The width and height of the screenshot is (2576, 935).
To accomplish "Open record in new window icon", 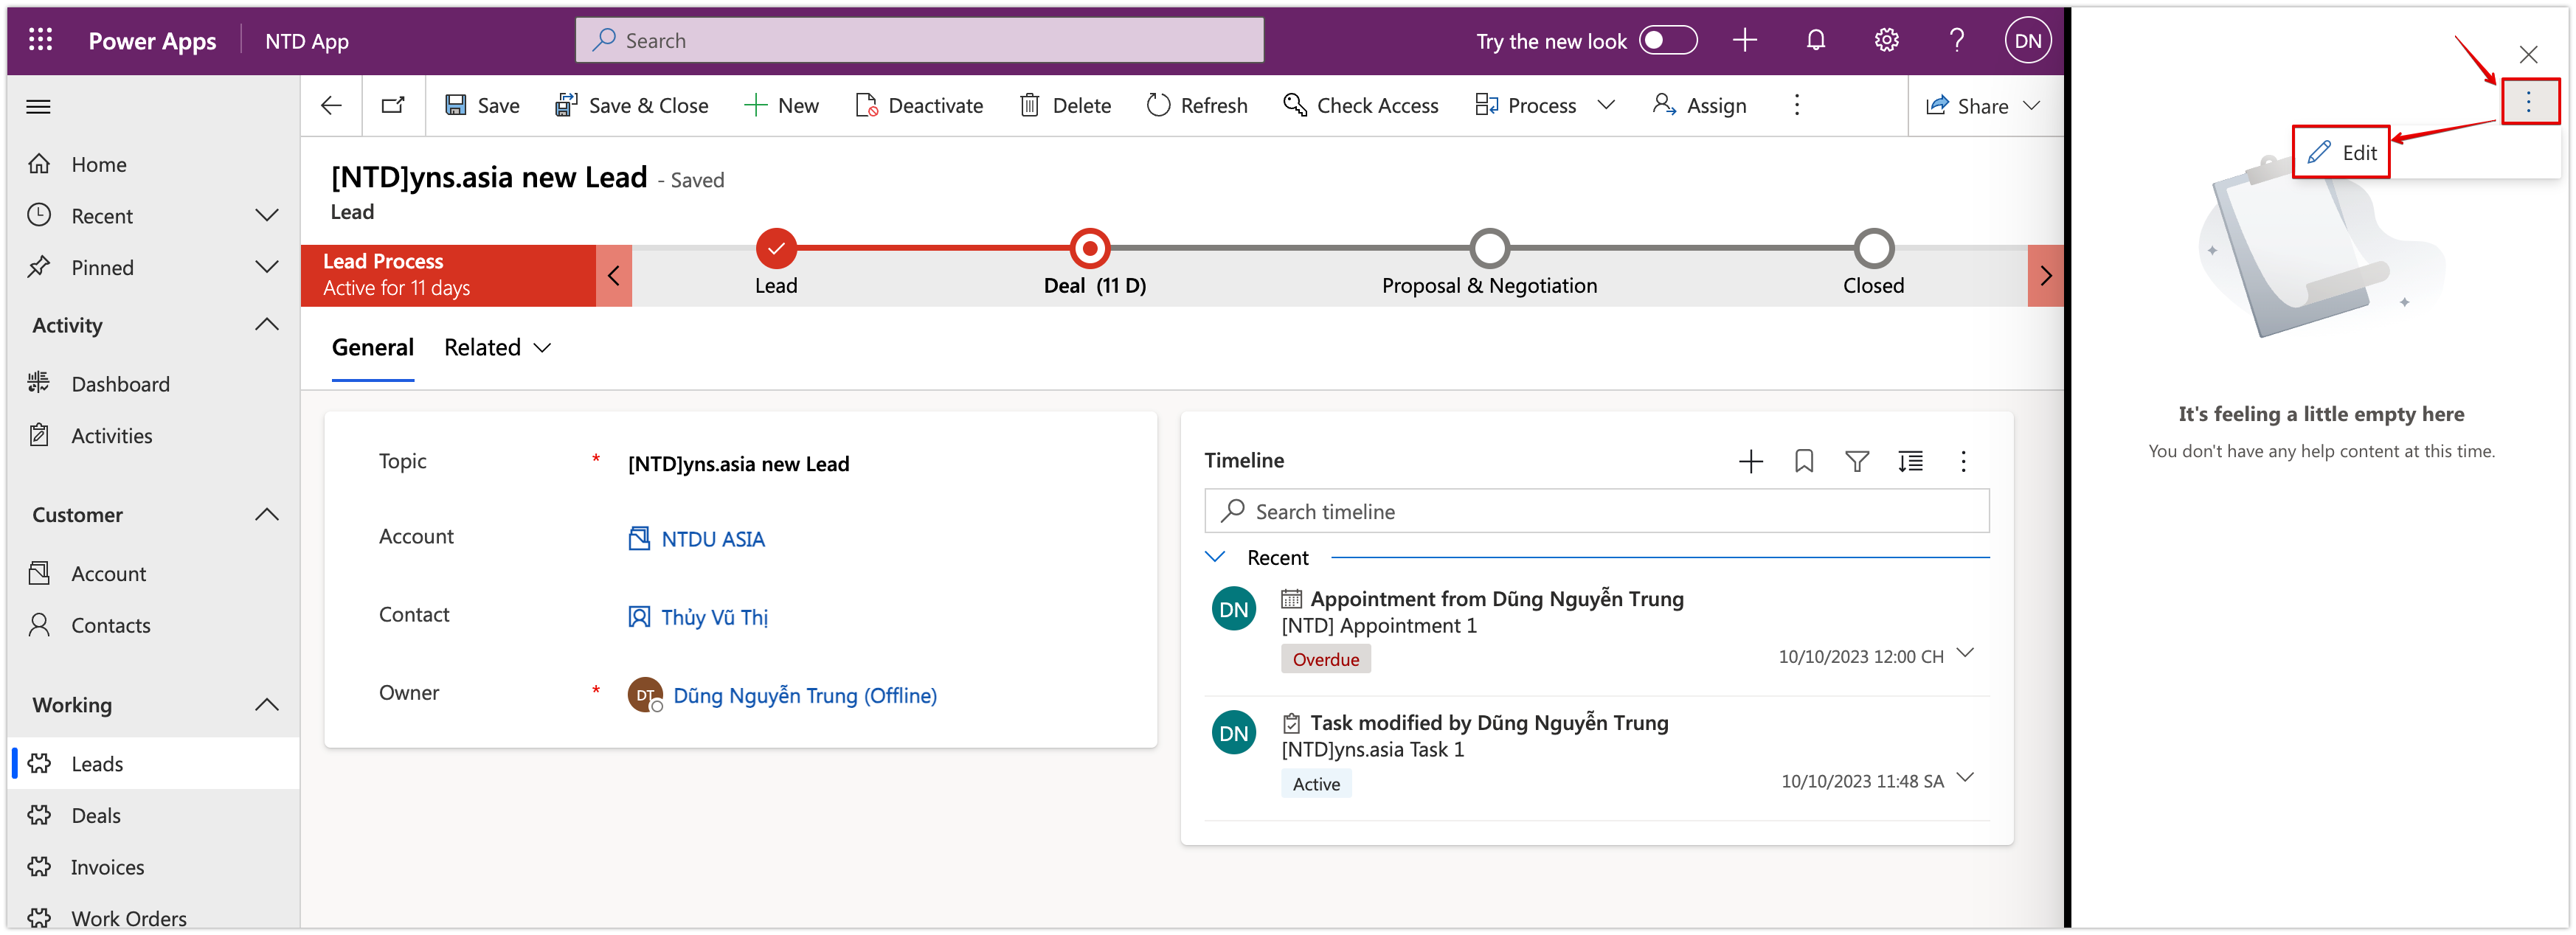I will tap(393, 105).
